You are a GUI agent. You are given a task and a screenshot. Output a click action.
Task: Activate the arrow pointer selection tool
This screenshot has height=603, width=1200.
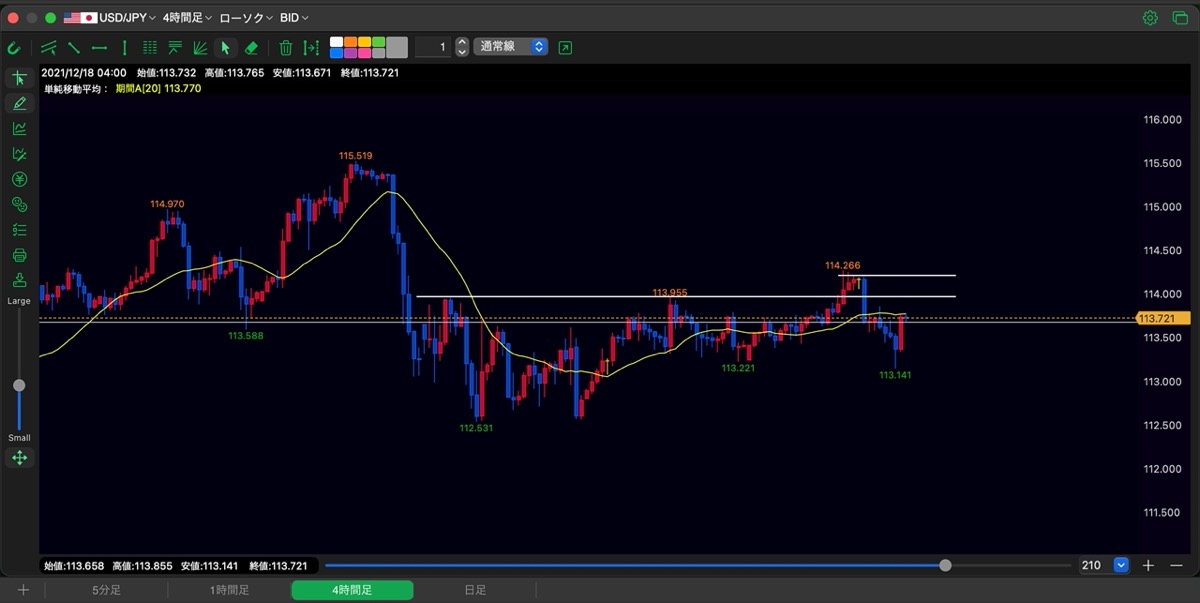click(x=226, y=47)
